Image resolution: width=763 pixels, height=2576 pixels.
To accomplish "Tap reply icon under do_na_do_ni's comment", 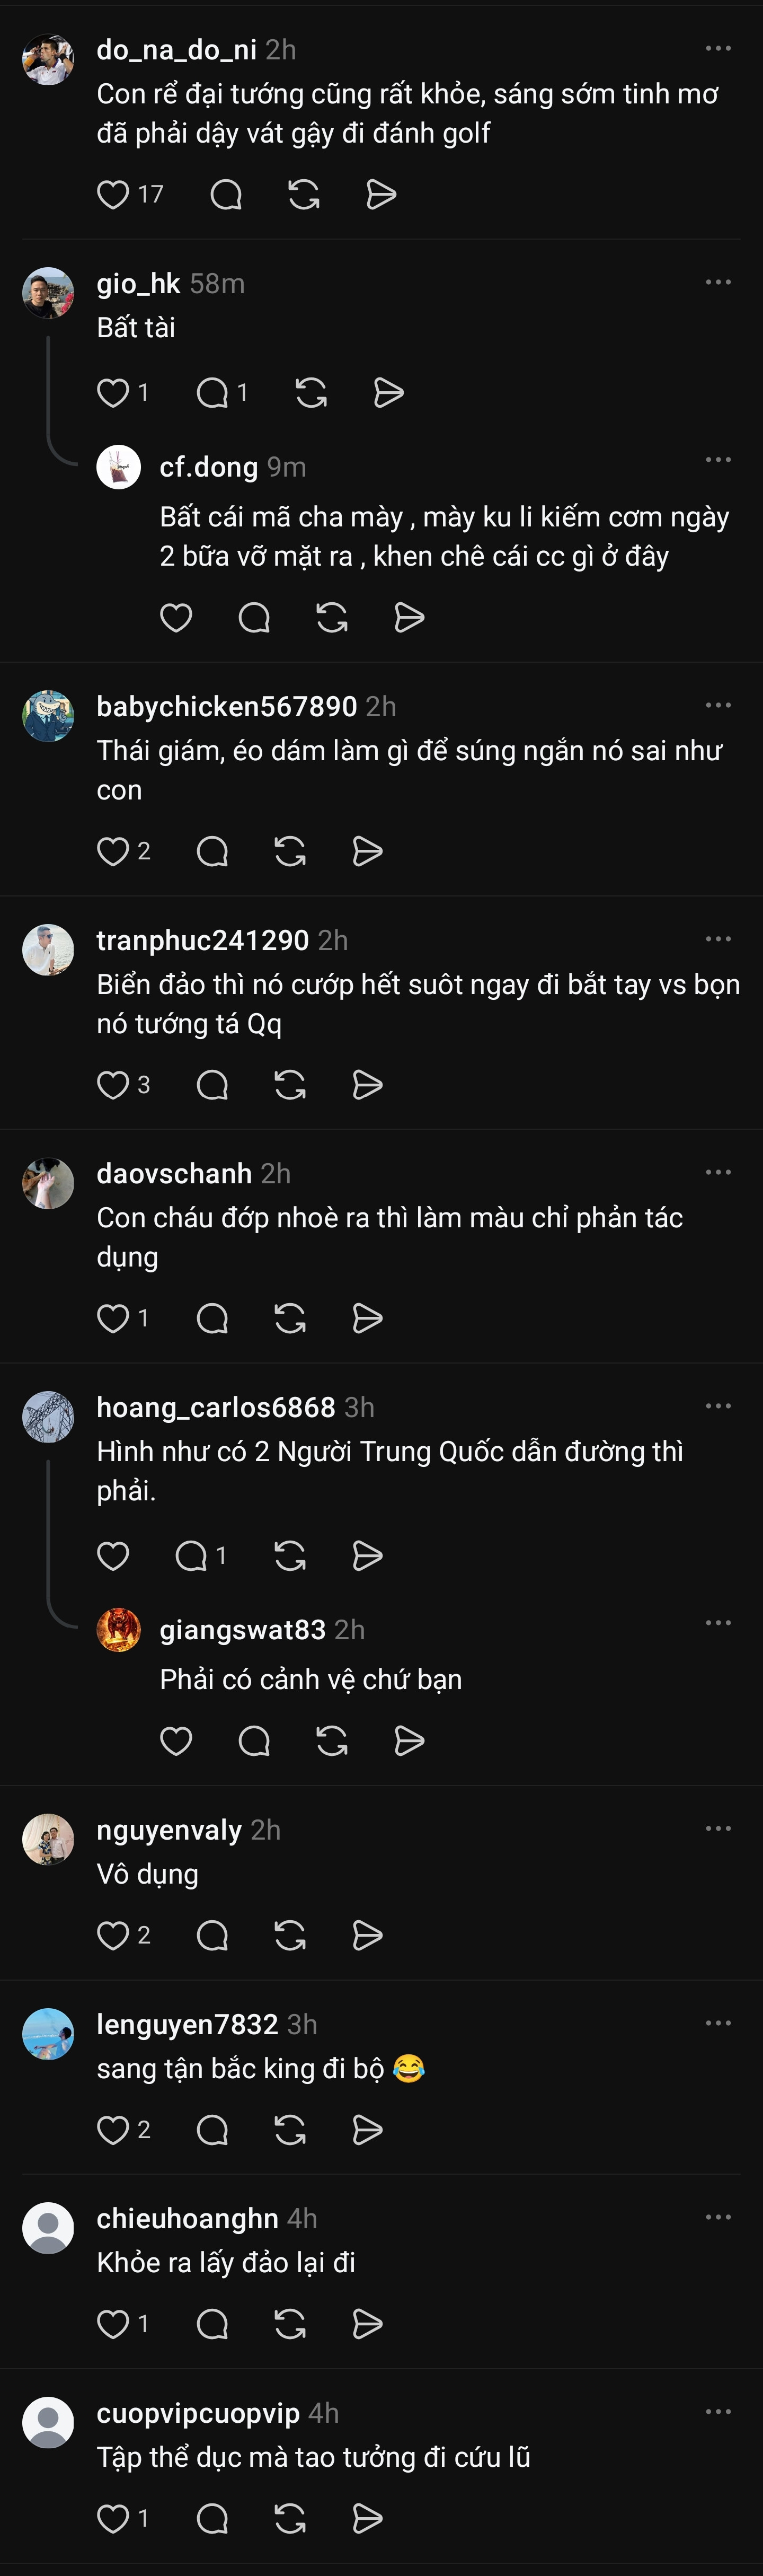I will click(x=226, y=194).
